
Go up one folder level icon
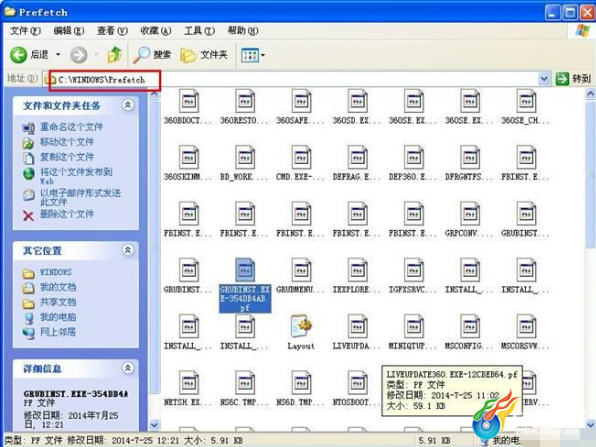coord(114,55)
